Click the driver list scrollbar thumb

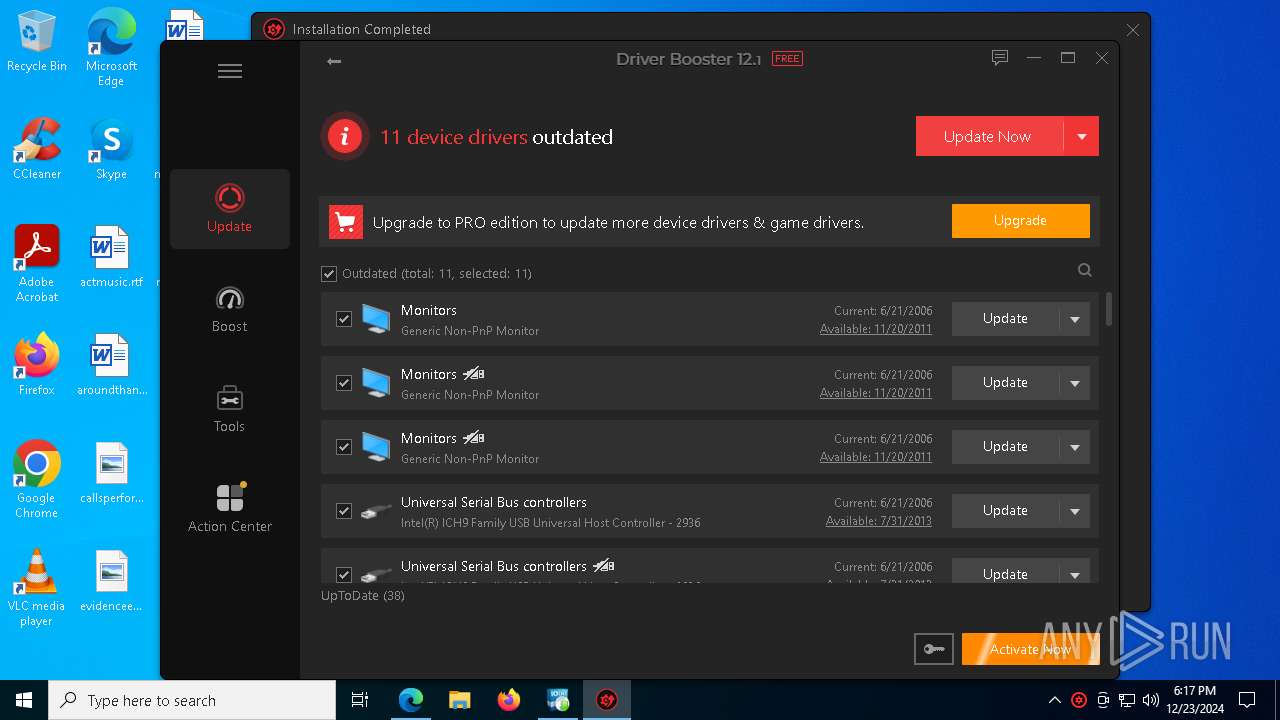tap(1108, 309)
